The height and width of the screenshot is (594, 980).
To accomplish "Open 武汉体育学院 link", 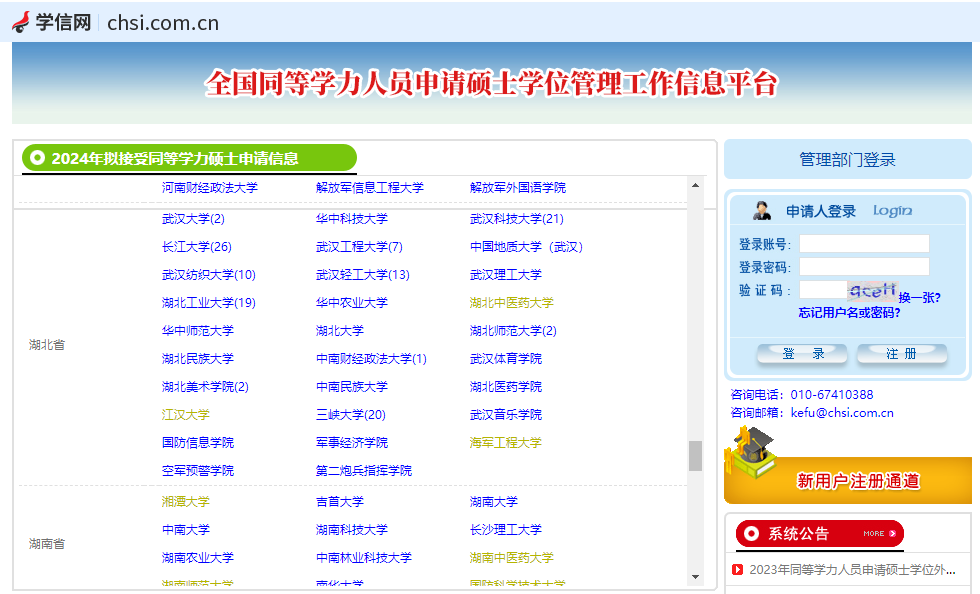I will coord(506,359).
